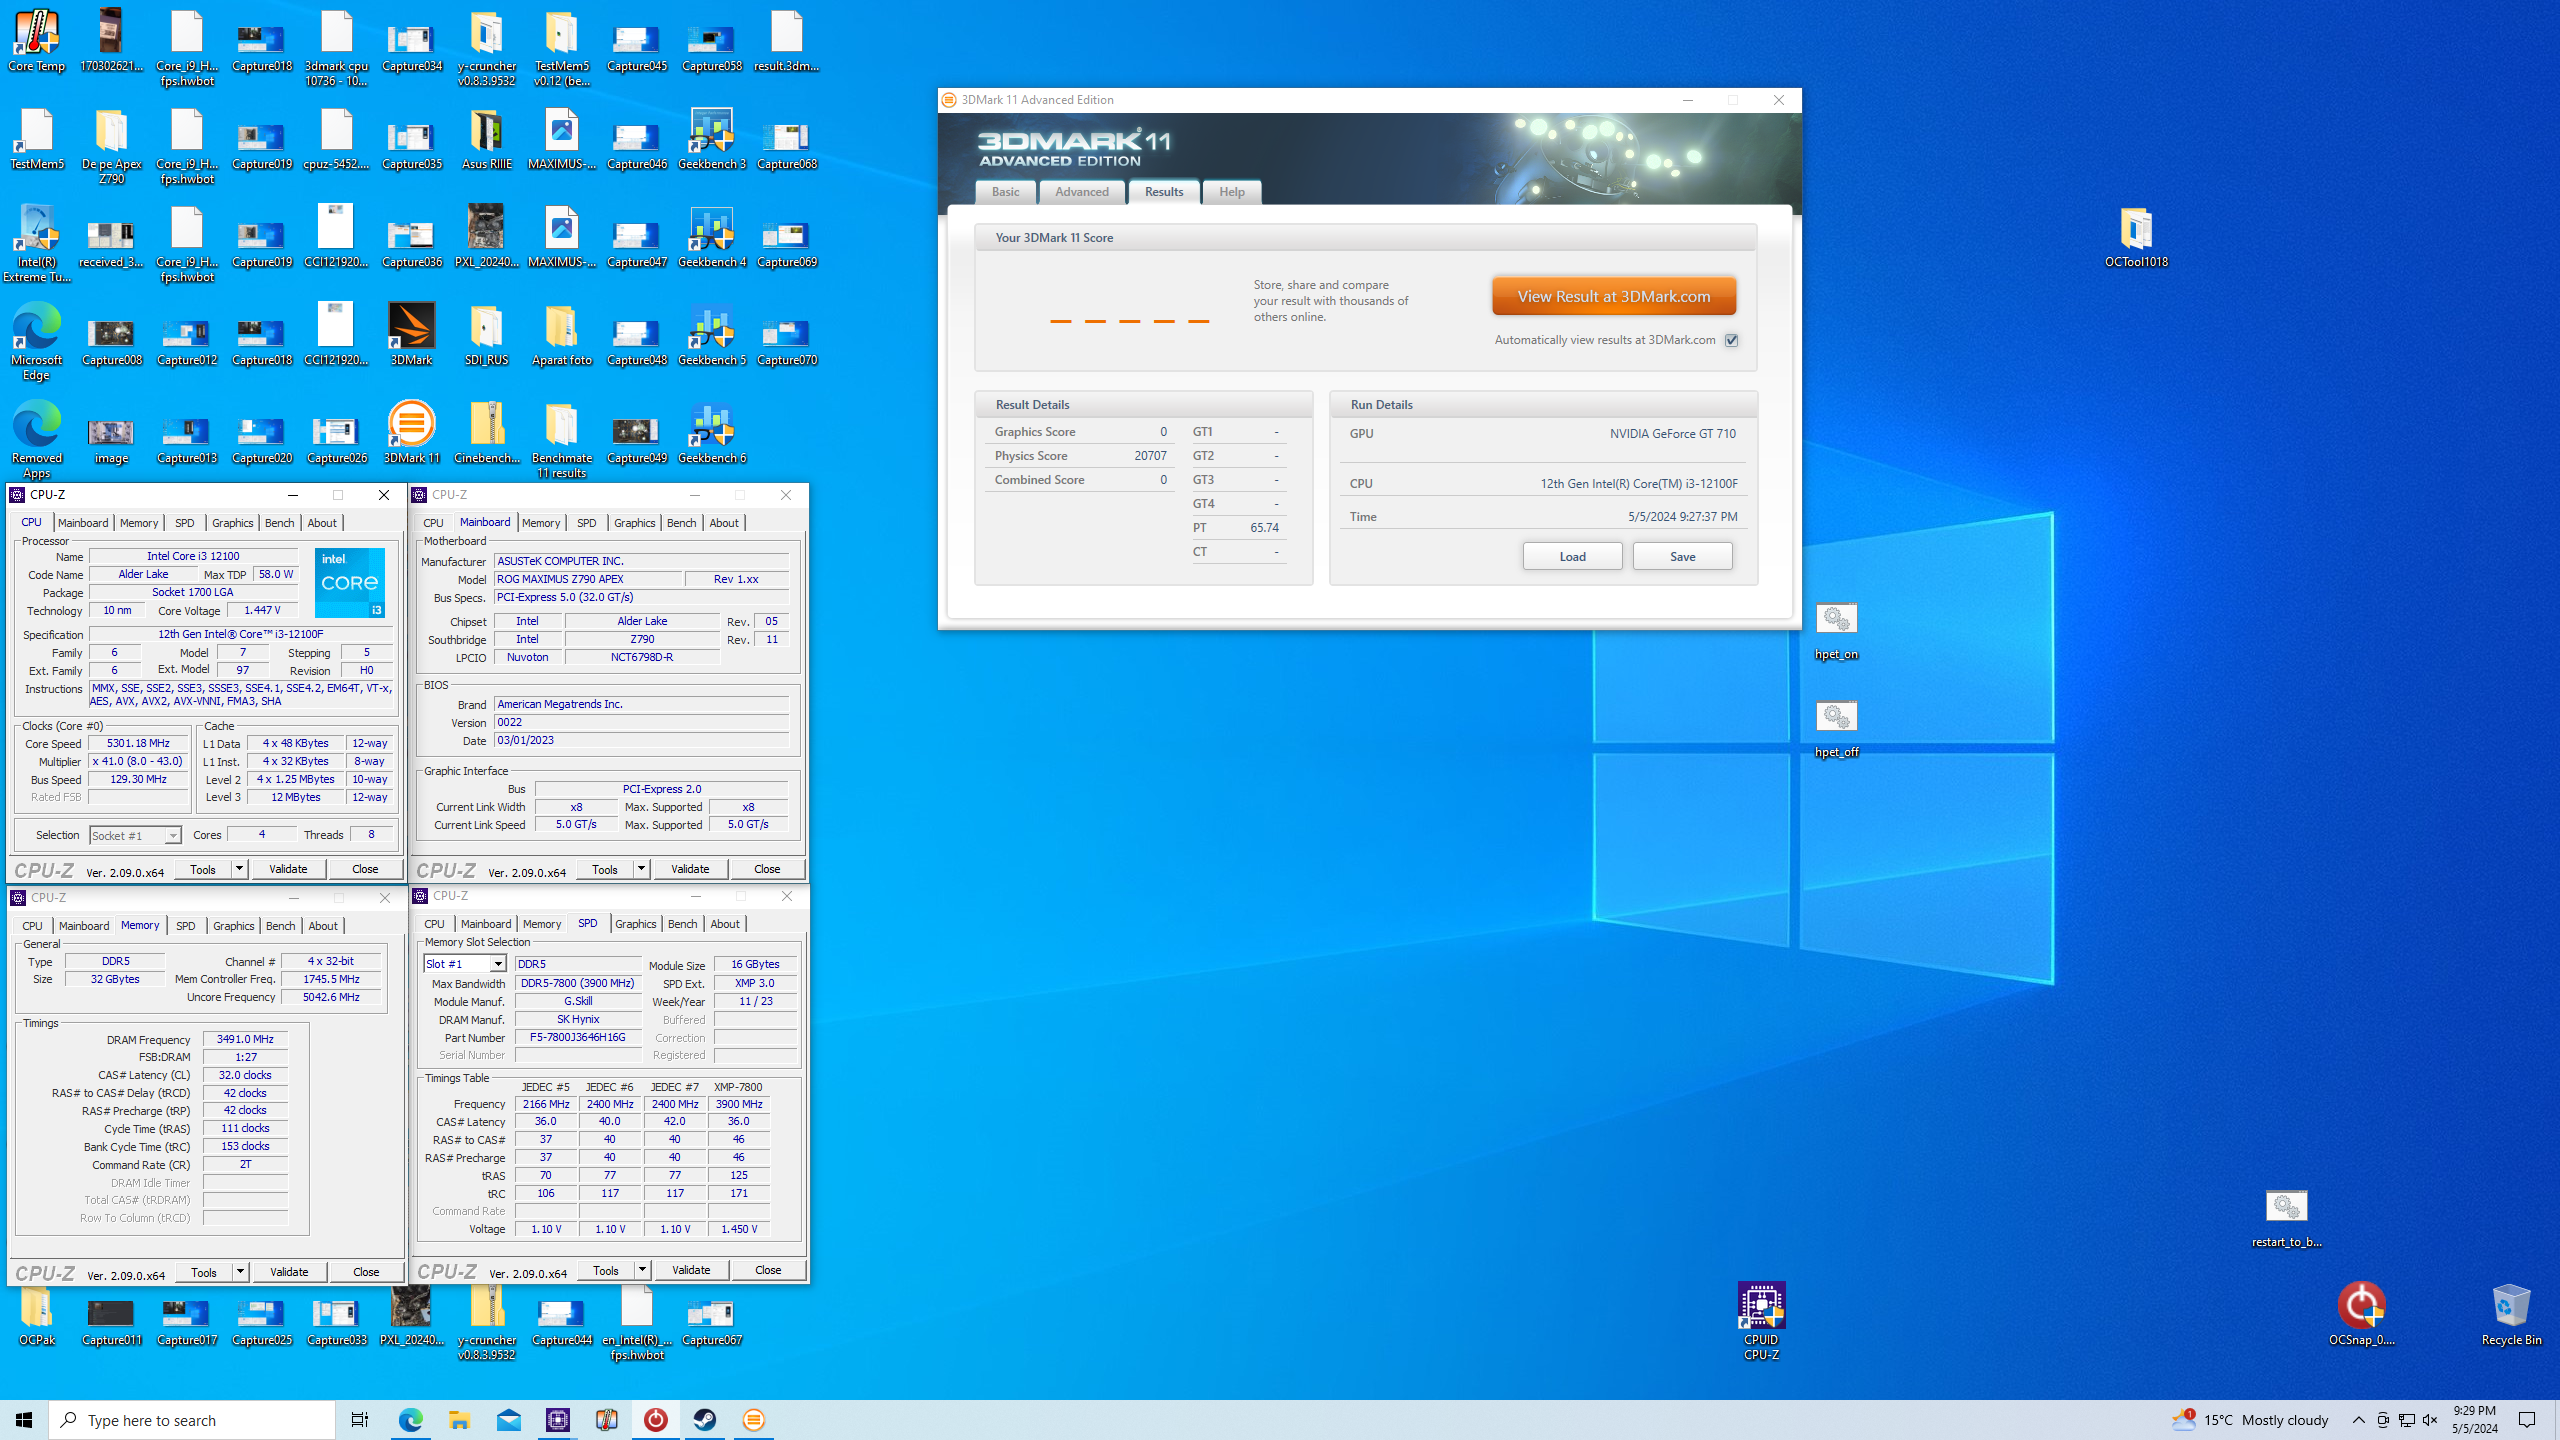Open Asus RIIIE desktop icon
2560x1440 pixels.
487,139
